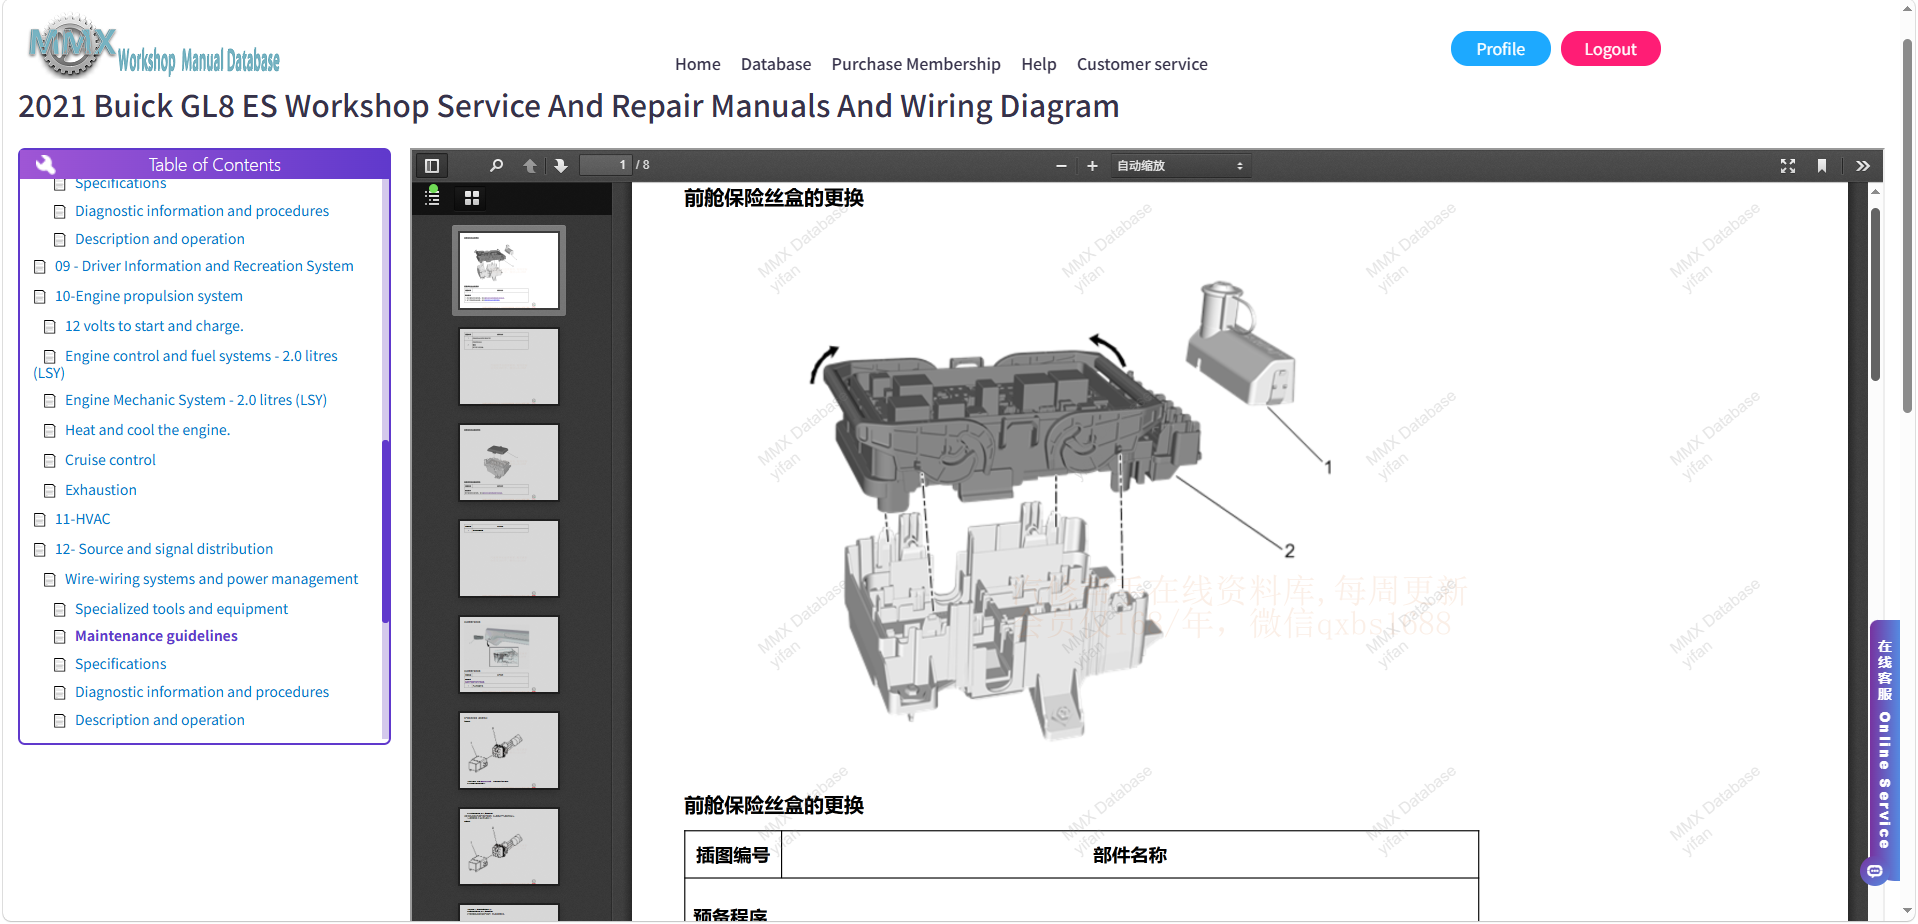
Task: Go to the next PDF page
Action: pyautogui.click(x=561, y=166)
